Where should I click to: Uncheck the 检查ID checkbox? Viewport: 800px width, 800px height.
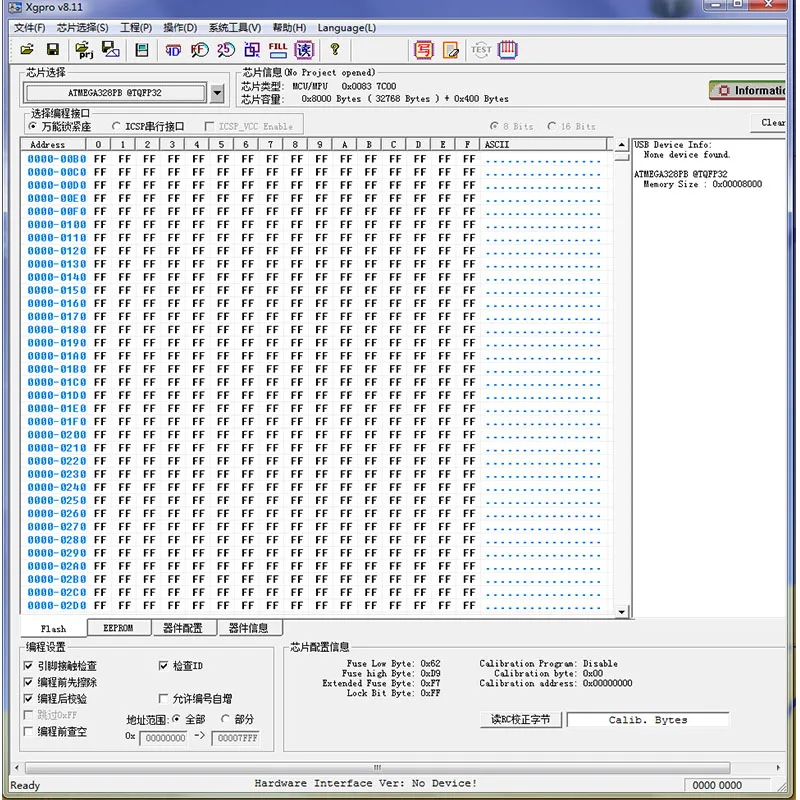[164, 666]
